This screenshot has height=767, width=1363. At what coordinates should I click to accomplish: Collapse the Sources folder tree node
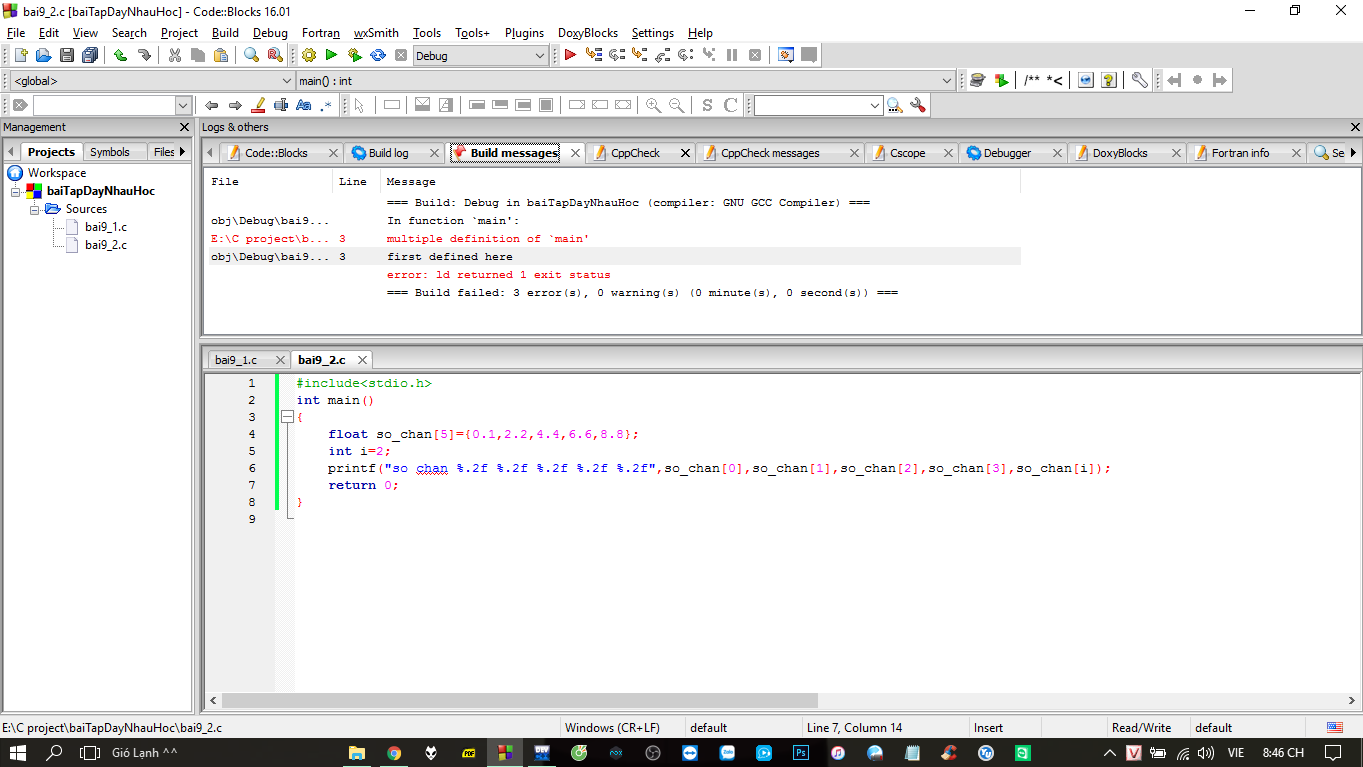[35, 209]
